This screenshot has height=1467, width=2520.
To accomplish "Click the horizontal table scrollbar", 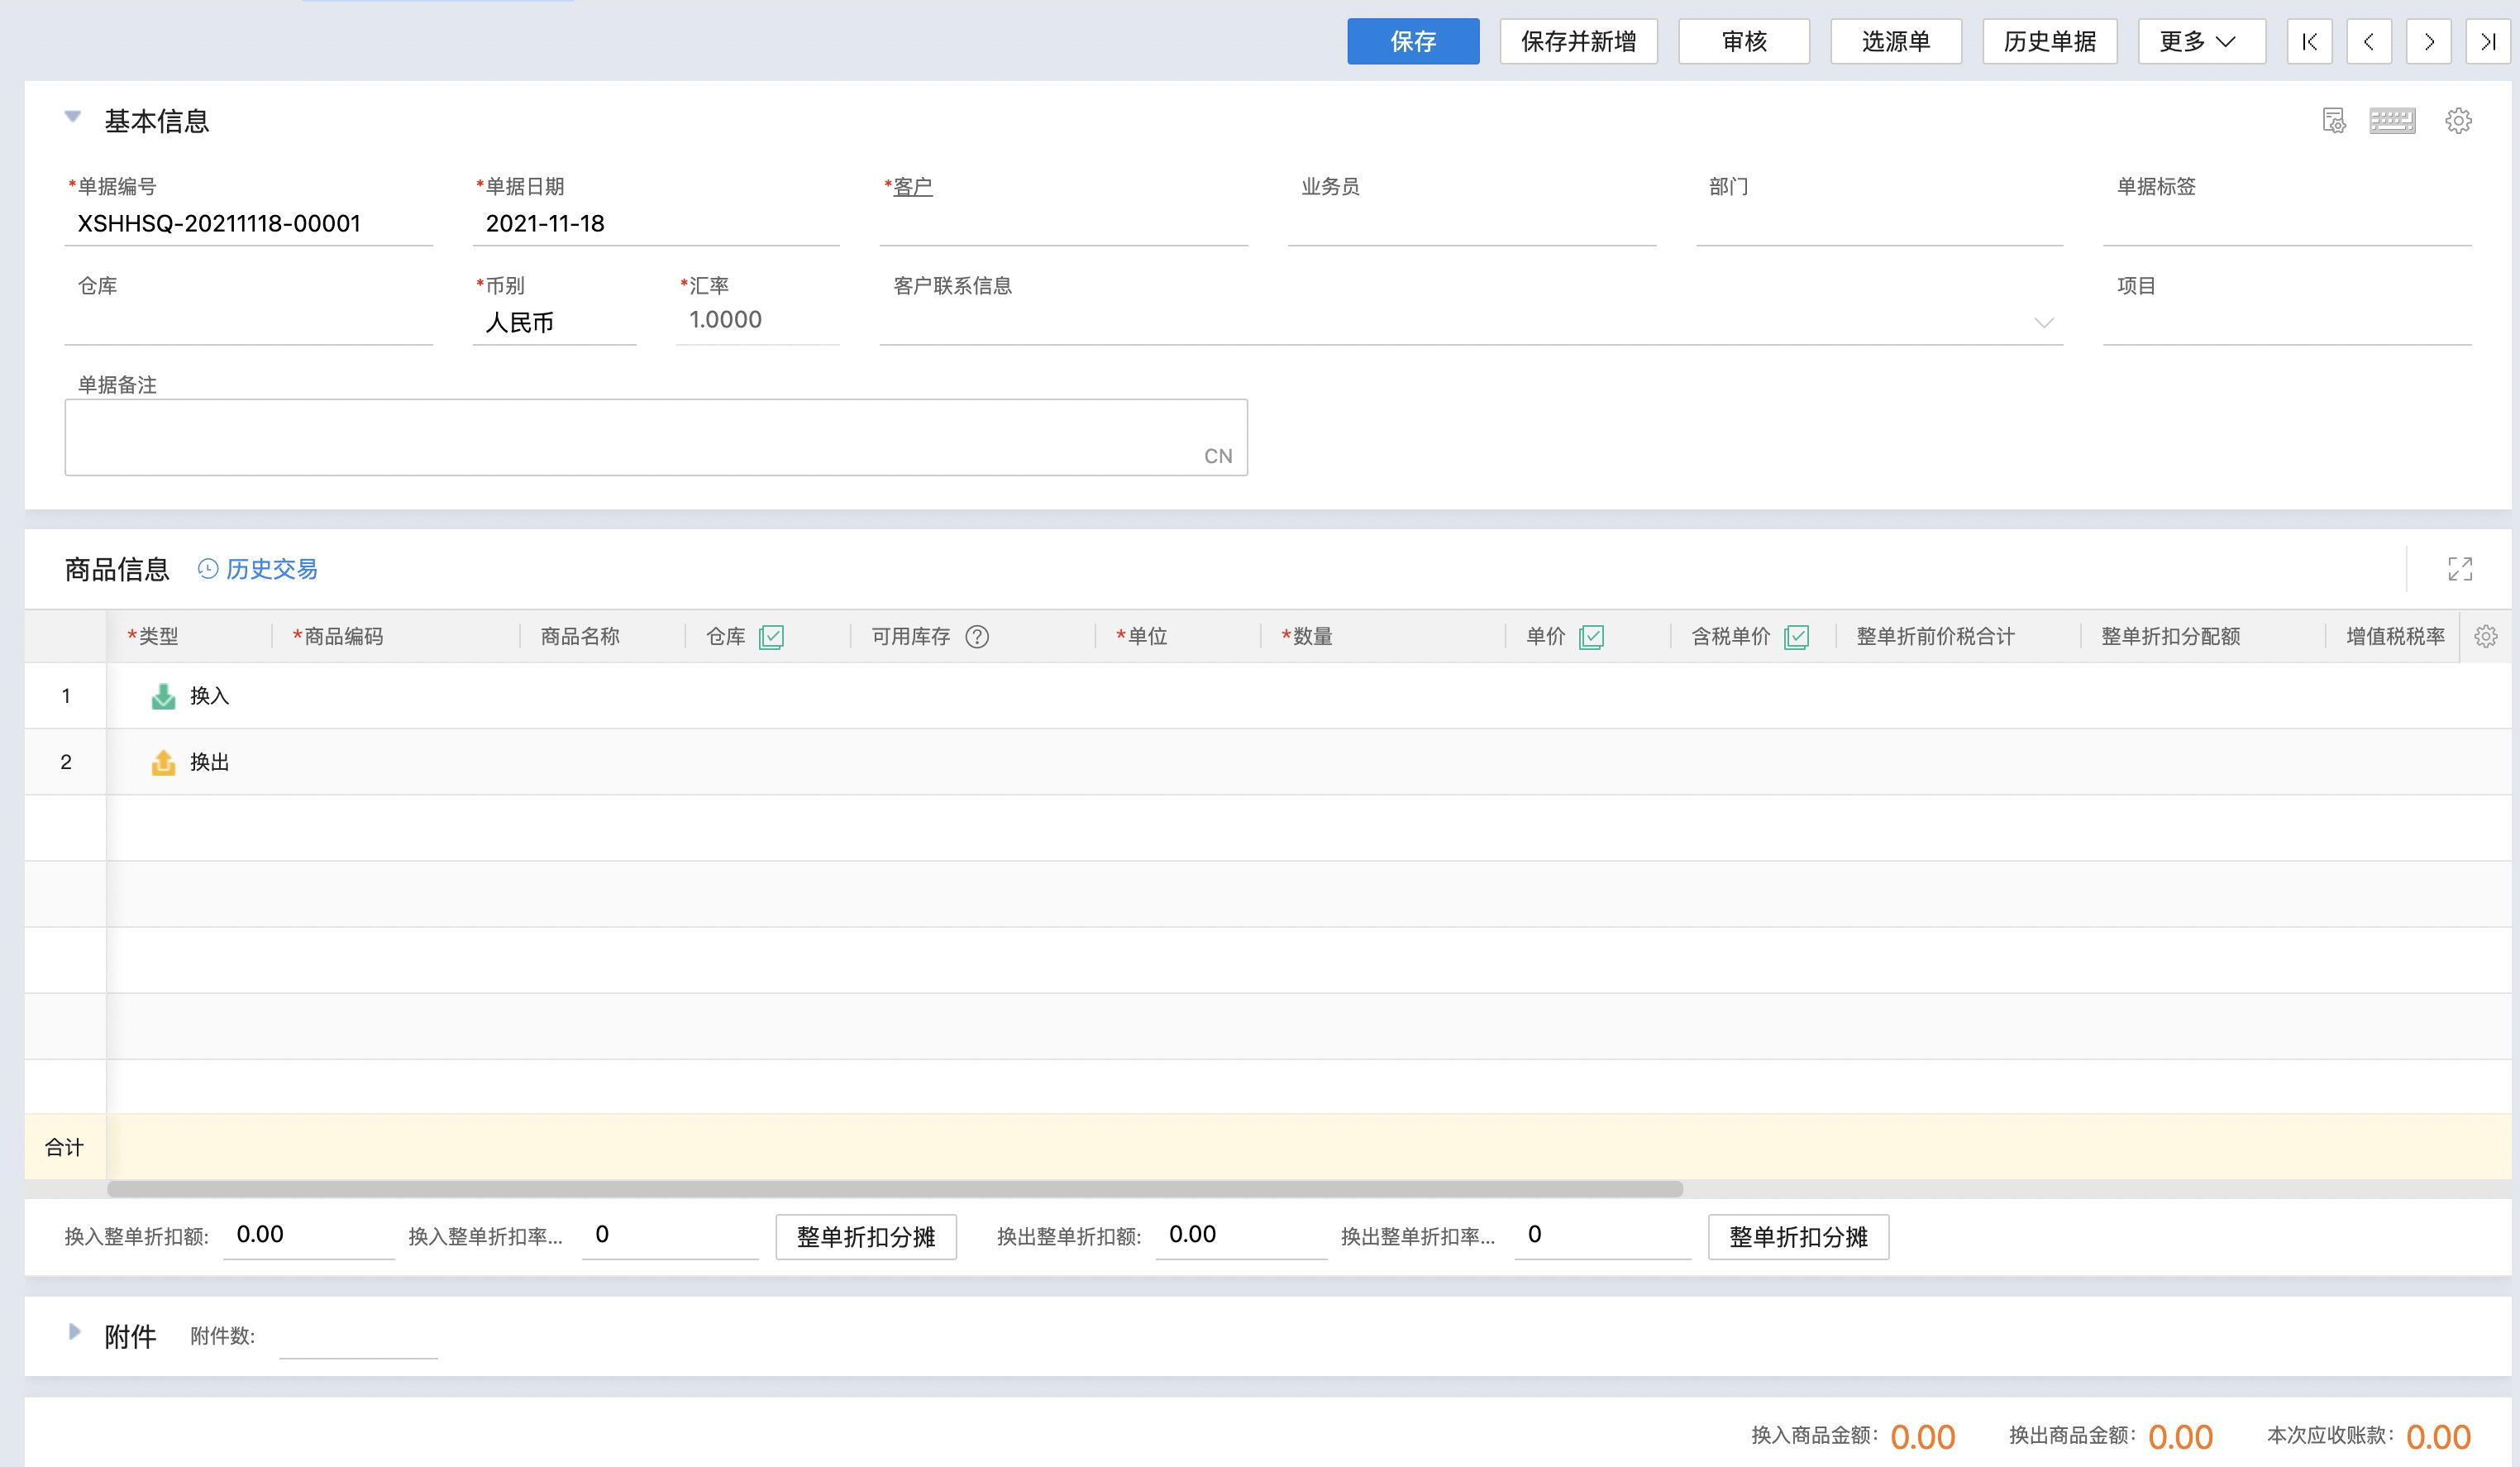I will click(894, 1189).
